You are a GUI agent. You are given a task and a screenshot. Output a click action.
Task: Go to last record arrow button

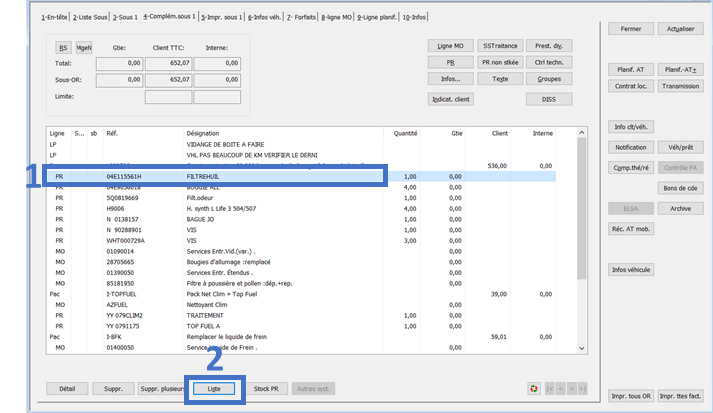tap(582, 389)
